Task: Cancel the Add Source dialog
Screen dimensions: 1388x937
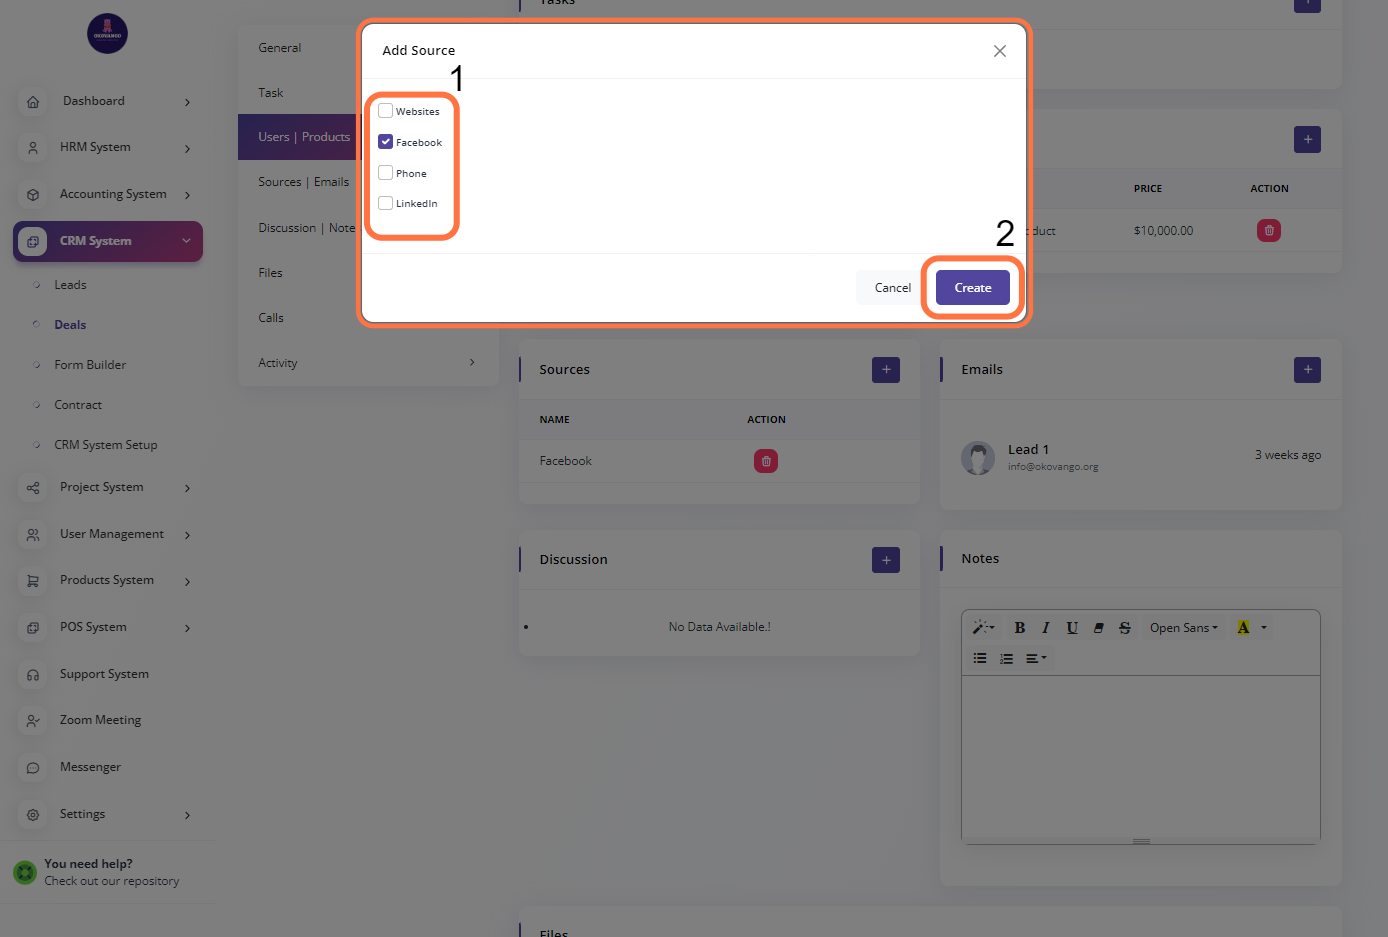Action: pos(892,288)
